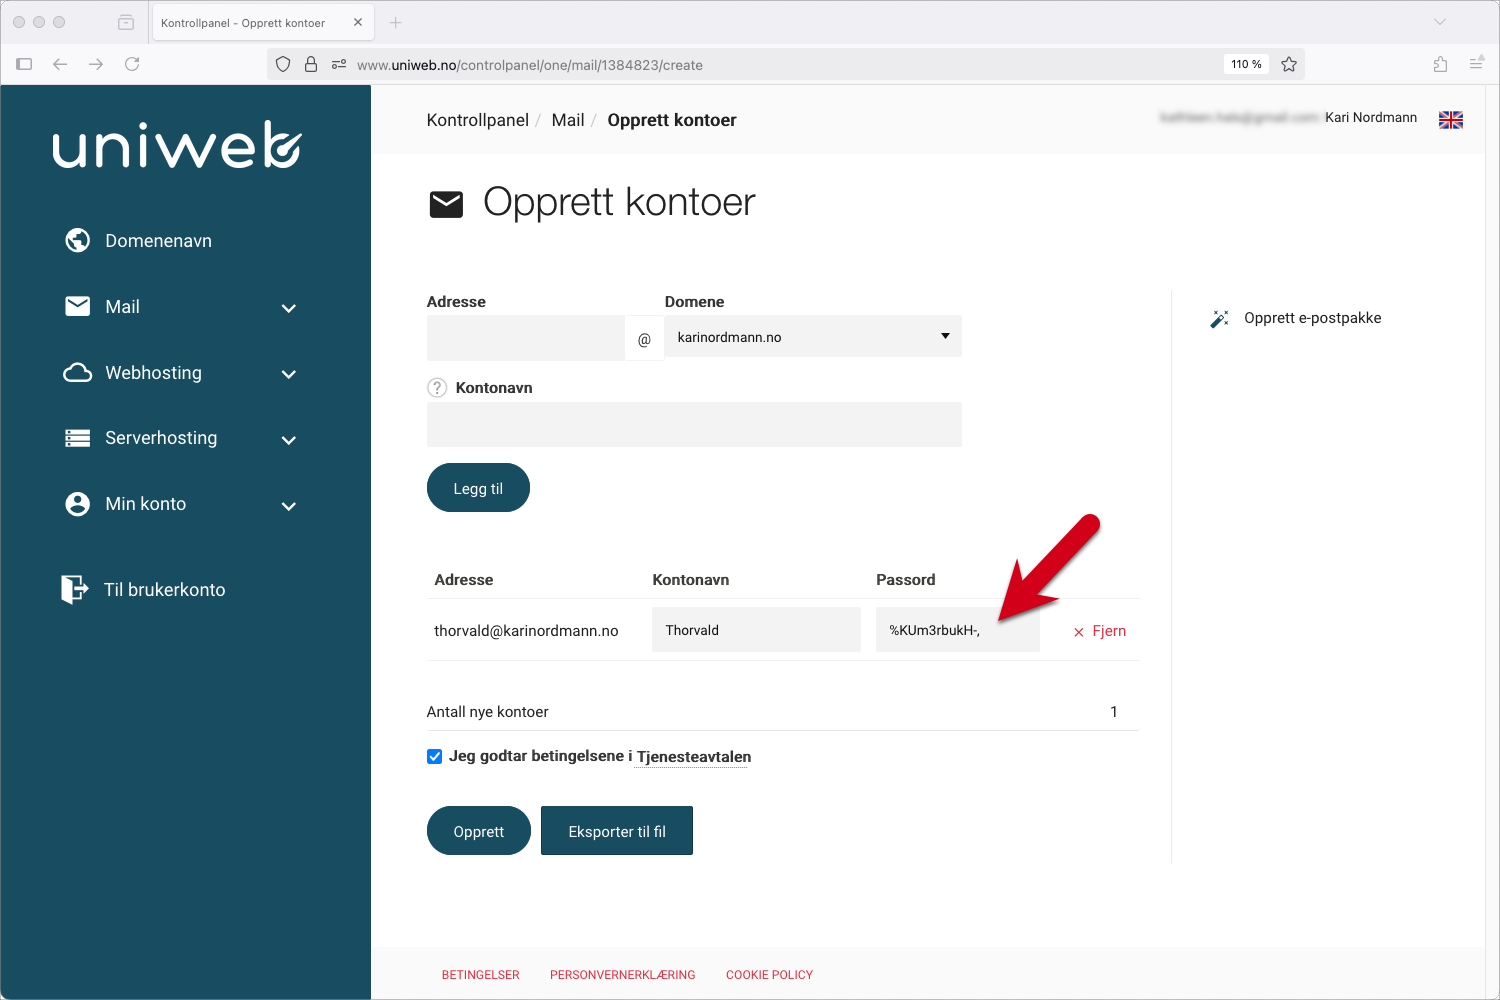Viewport: 1500px width, 1000px height.
Task: Click the site permissions icon in address bar
Action: 339,64
